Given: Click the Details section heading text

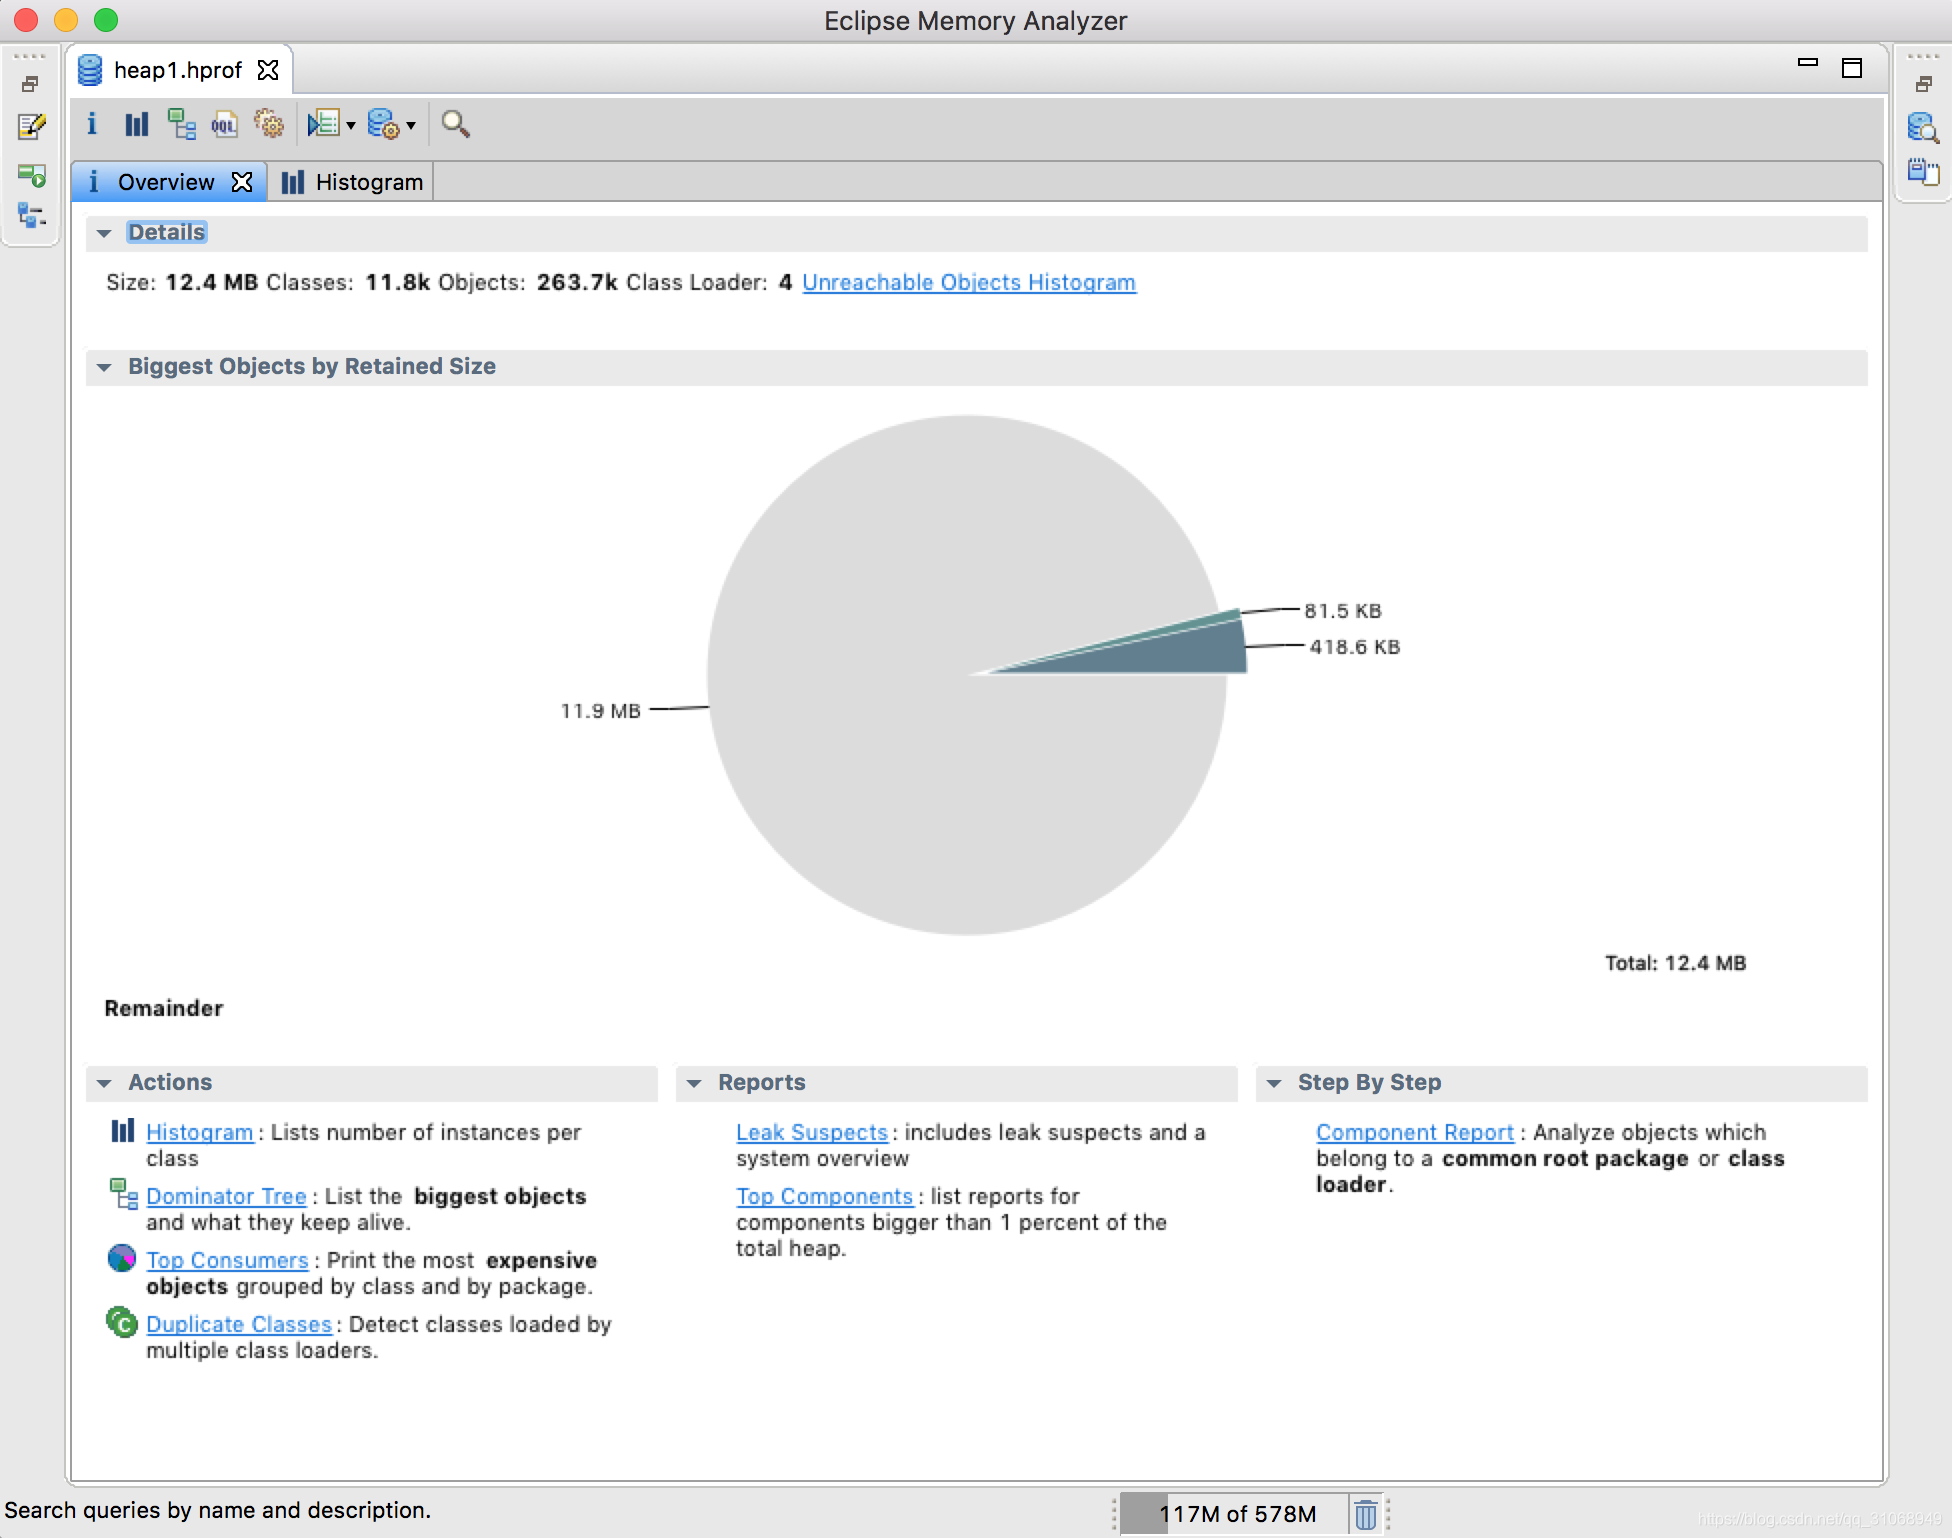Looking at the screenshot, I should coord(166,232).
